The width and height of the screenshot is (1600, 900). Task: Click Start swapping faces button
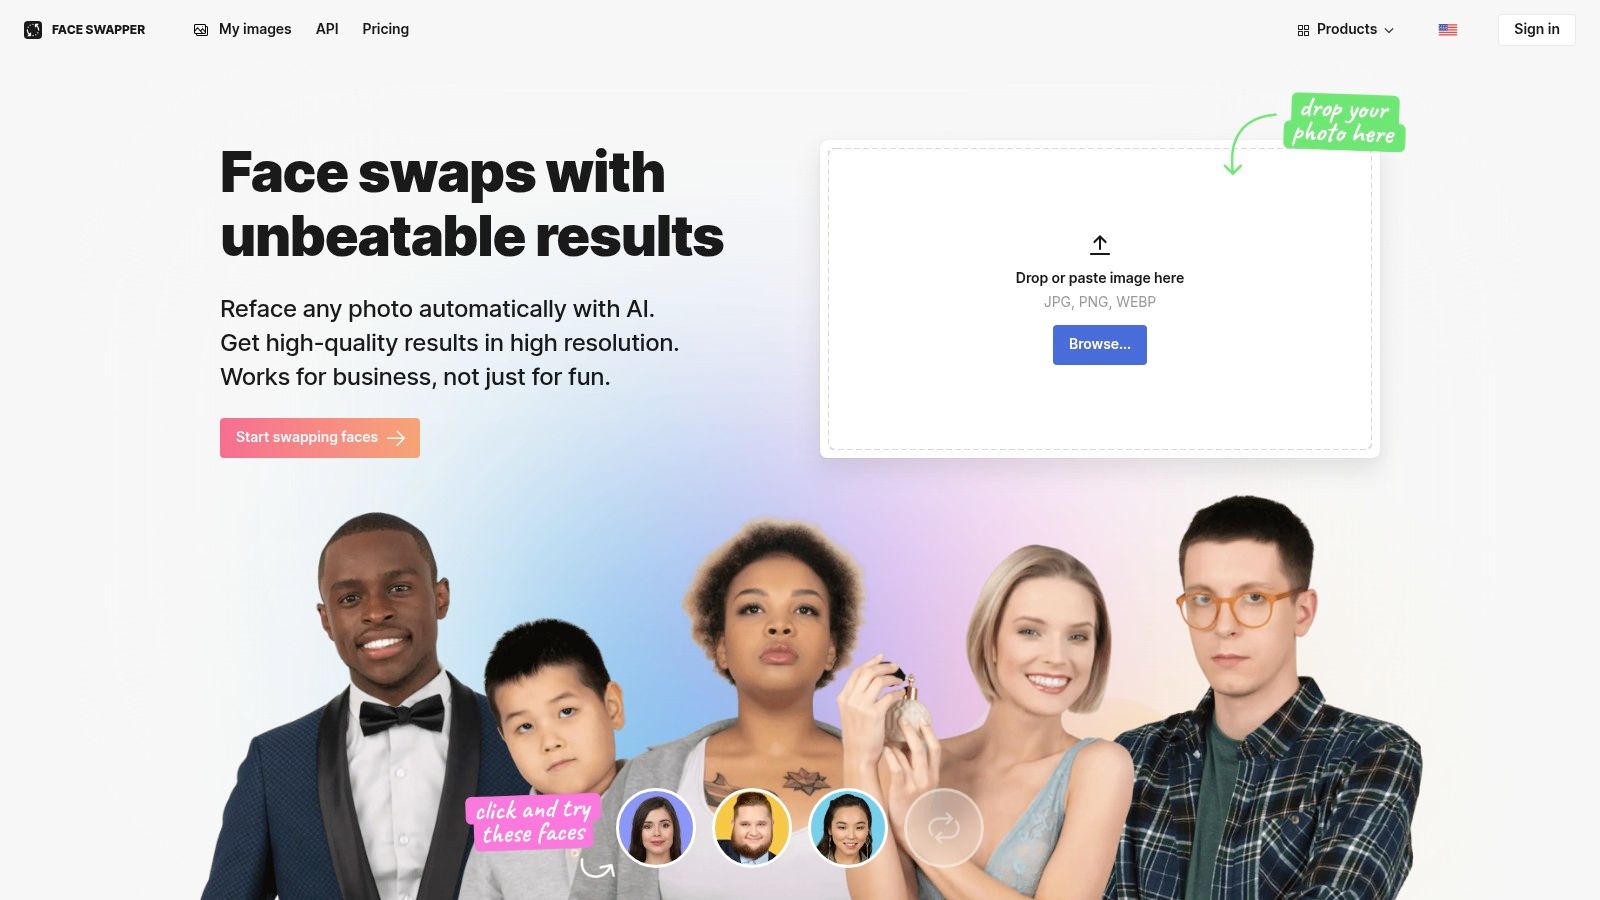(x=320, y=438)
